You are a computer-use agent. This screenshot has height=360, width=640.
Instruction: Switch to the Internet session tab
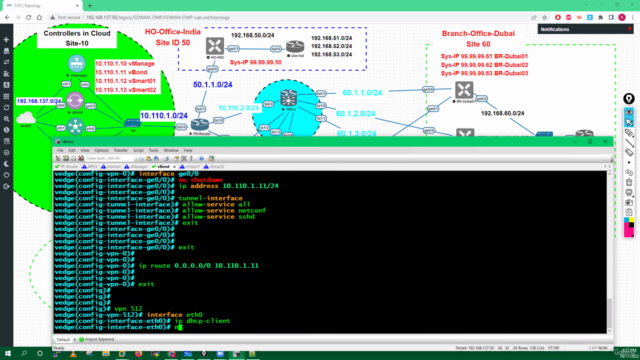coord(111,167)
